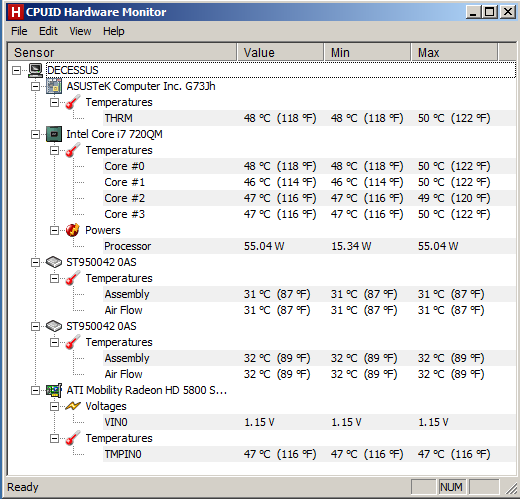The image size is (520, 499).
Task: Select the Core #0 temperature row
Action: click(x=309, y=166)
